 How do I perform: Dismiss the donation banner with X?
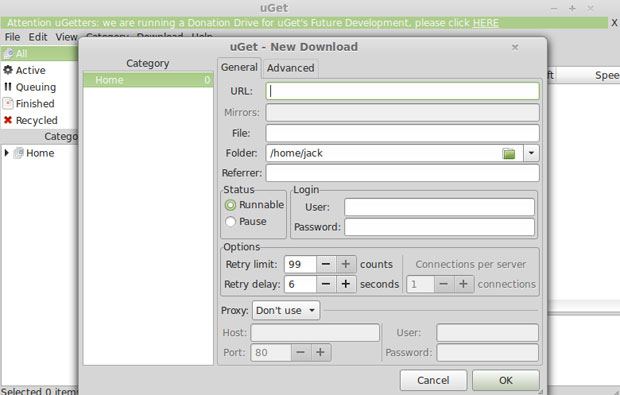pos(614,23)
